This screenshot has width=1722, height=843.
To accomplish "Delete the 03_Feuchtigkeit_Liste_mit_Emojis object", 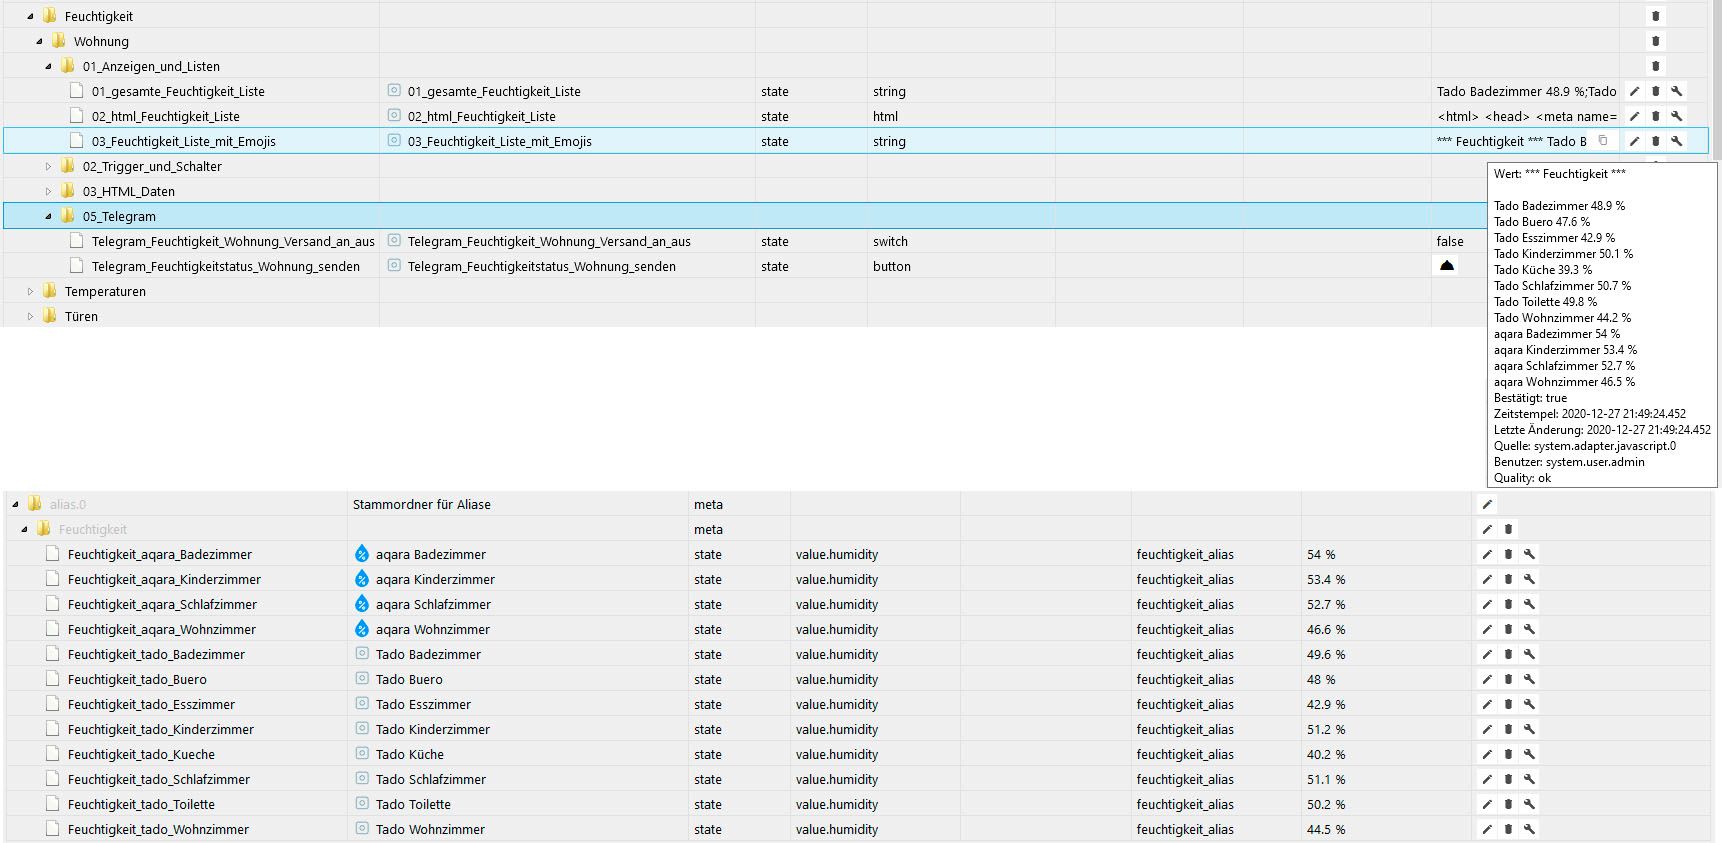I will (x=1655, y=141).
